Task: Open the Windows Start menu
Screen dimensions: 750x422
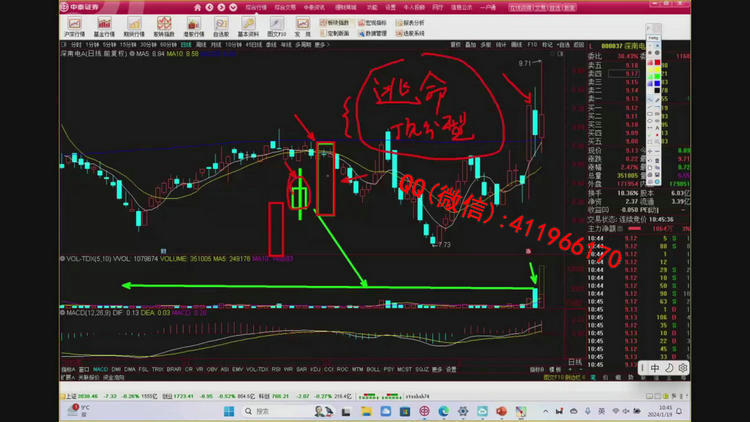Action: click(x=229, y=411)
